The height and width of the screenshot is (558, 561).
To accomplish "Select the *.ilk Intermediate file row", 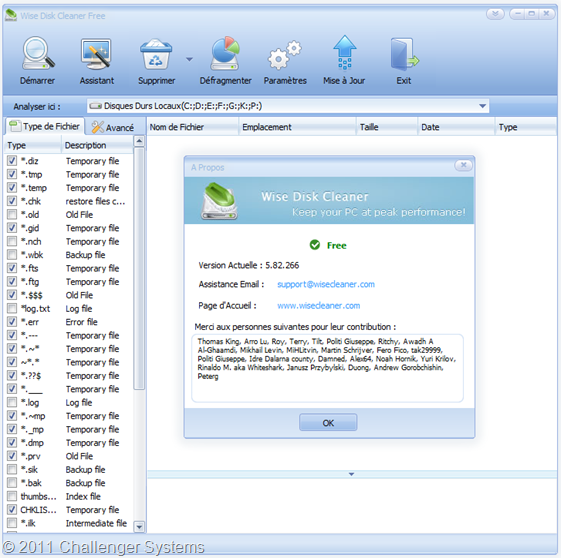I will pyautogui.click(x=69, y=523).
